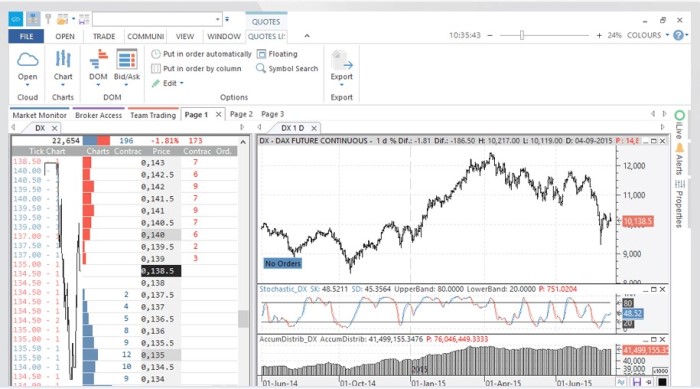
Task: Toggle Put in order automatically
Action: pos(201,54)
